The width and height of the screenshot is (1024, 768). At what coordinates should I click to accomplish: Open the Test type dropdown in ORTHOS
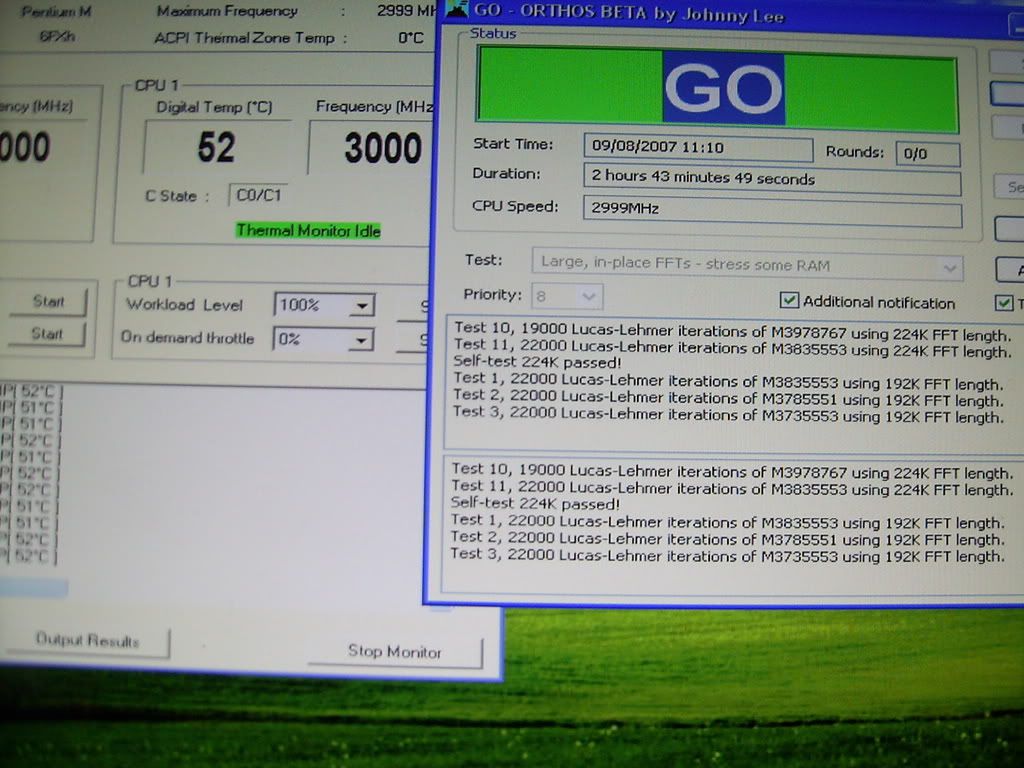[747, 264]
